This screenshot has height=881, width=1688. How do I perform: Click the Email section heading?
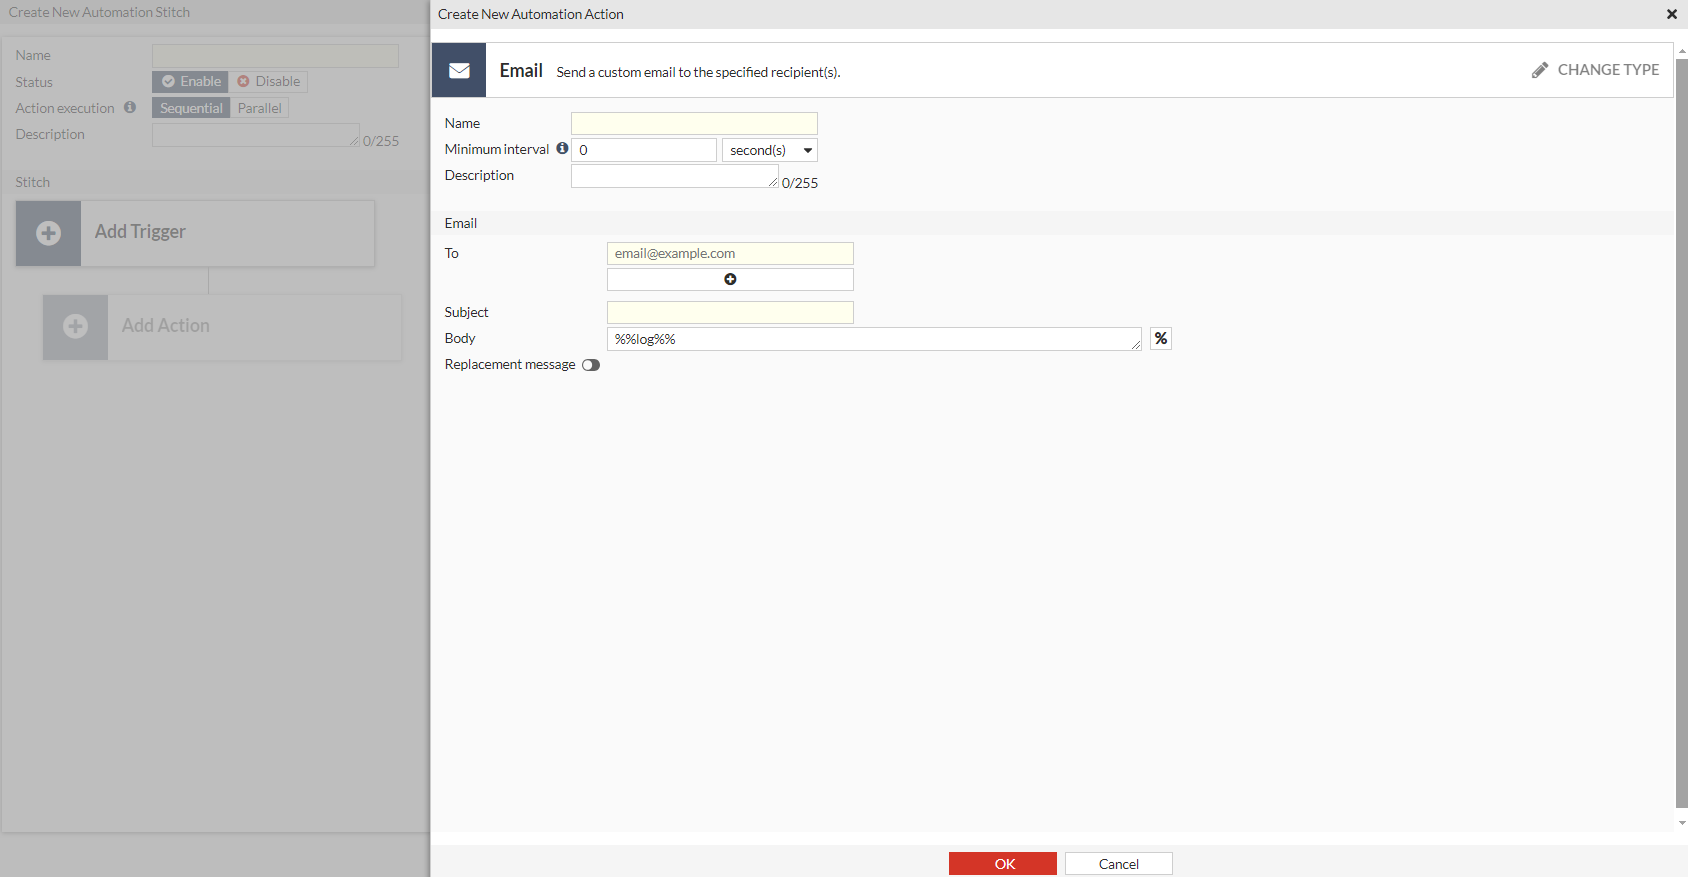coord(461,223)
